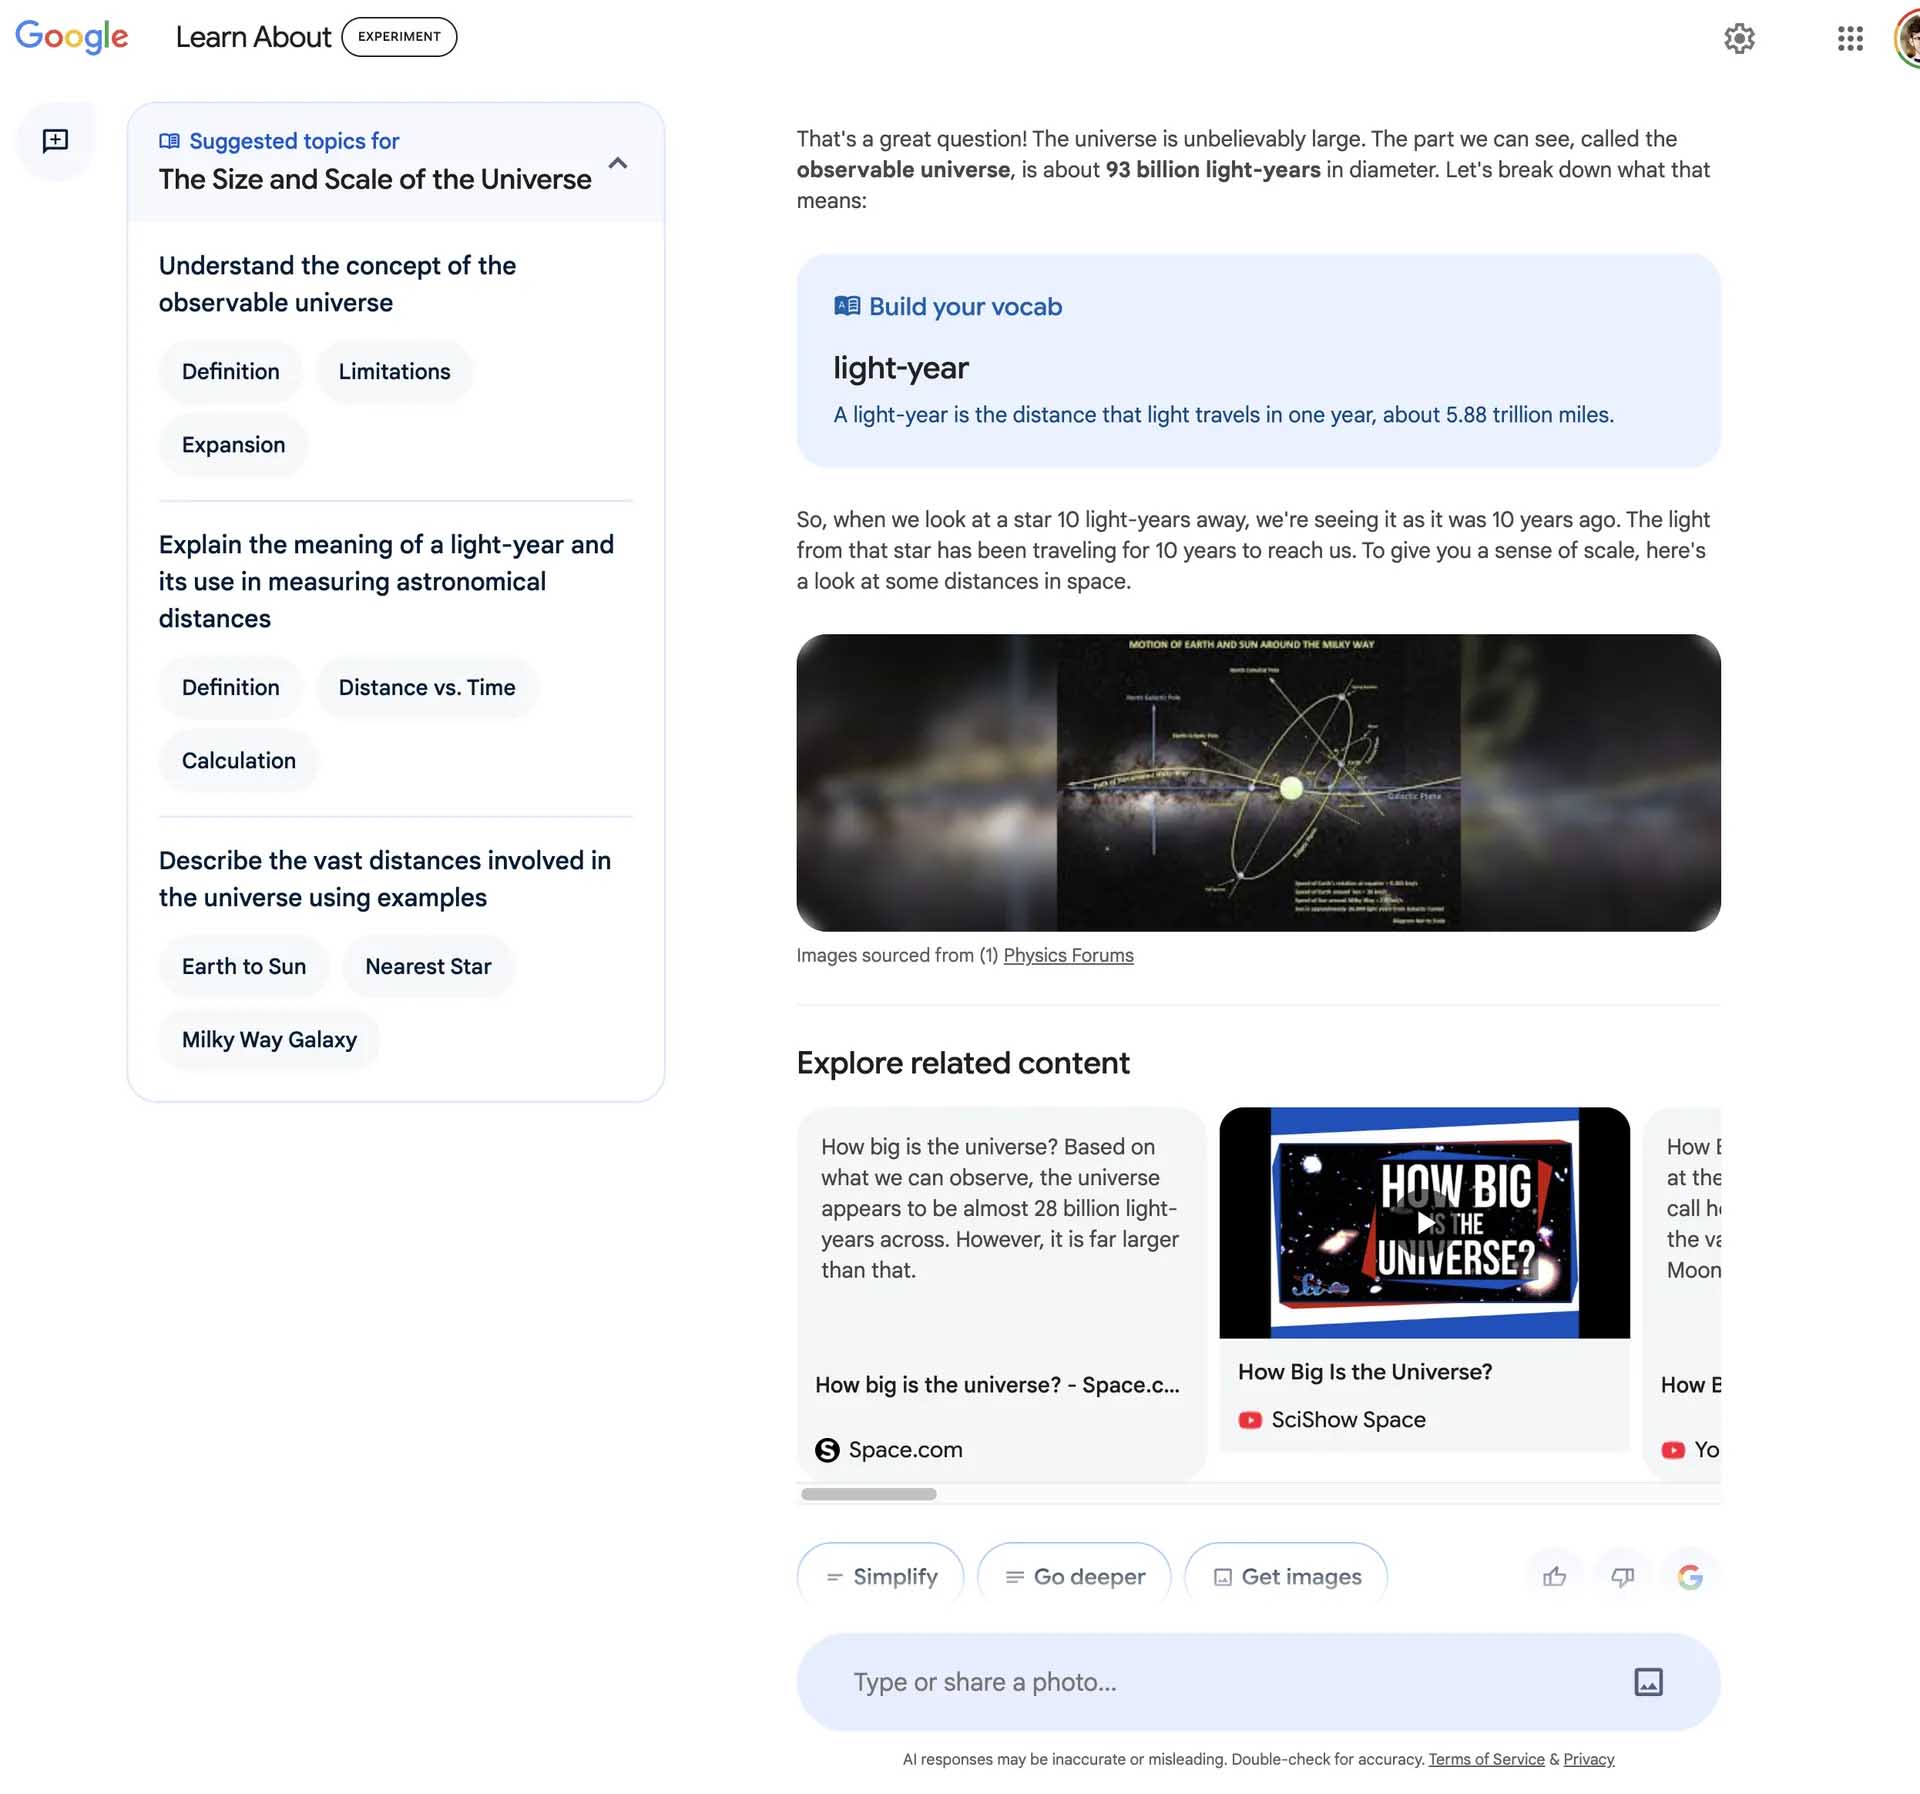Select the Go deeper option
The width and height of the screenshot is (1920, 1794).
(x=1074, y=1575)
